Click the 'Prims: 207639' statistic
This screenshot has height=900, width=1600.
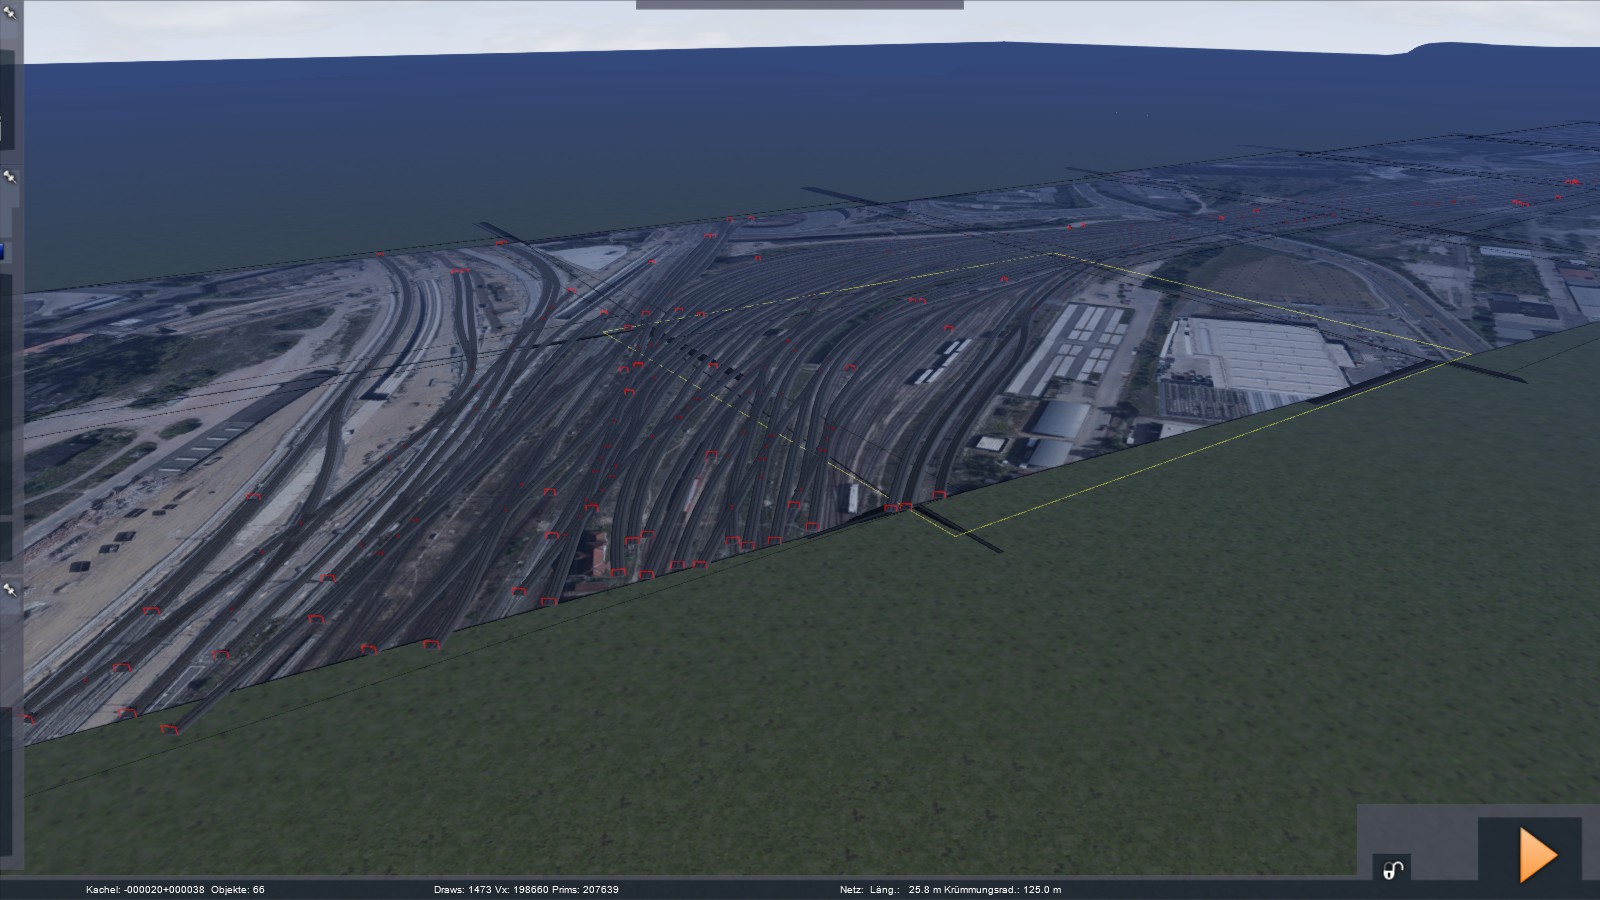587,890
